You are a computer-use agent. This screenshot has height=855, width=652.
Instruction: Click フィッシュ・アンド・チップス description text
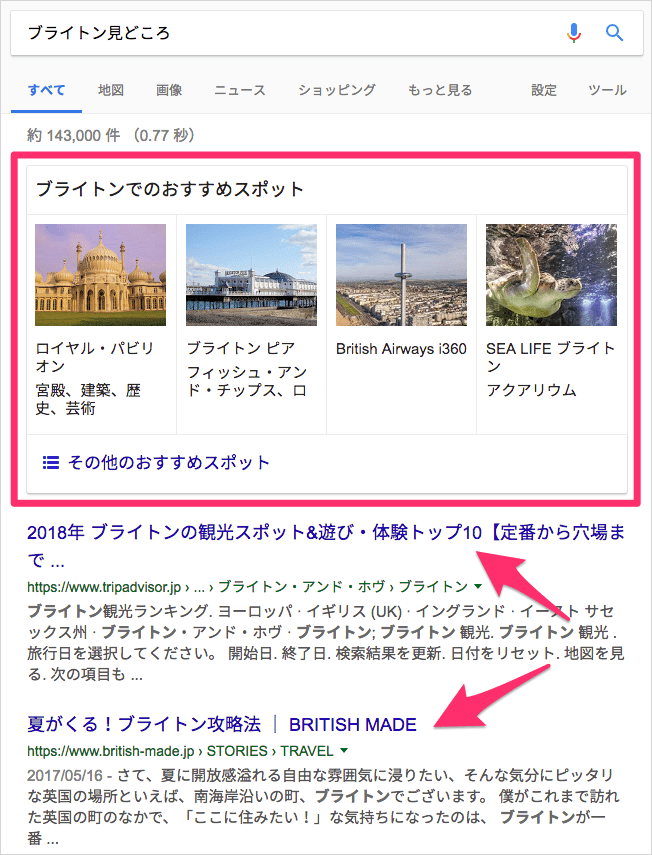[247, 382]
